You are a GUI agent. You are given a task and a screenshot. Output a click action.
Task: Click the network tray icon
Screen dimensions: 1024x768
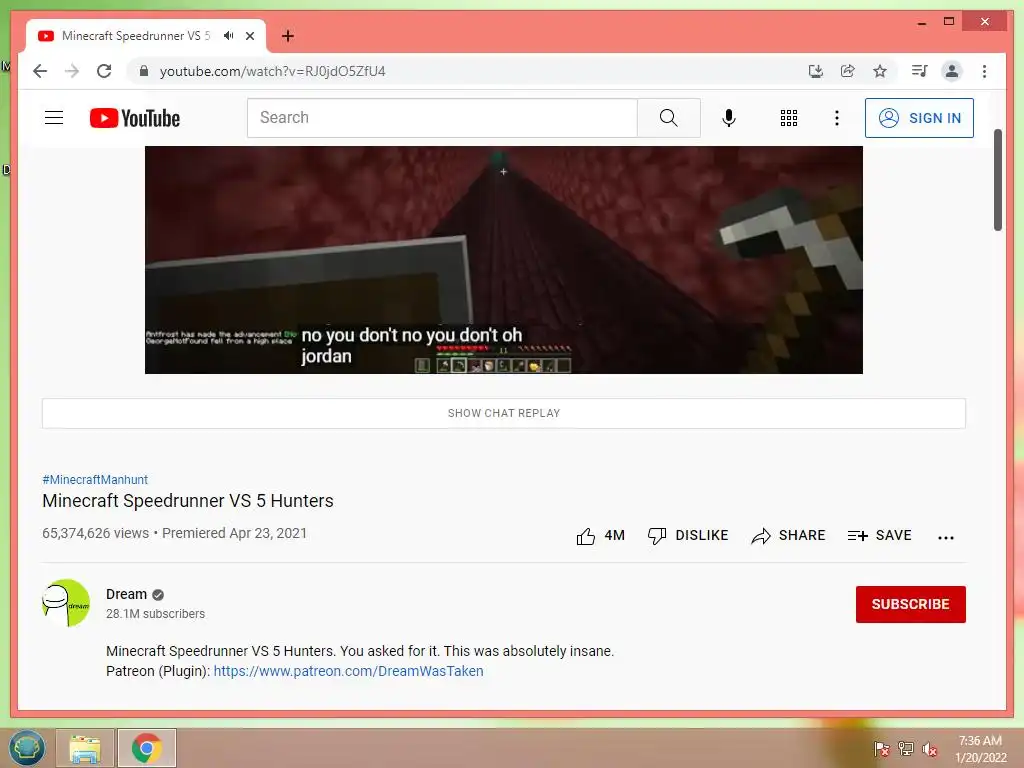pos(906,749)
